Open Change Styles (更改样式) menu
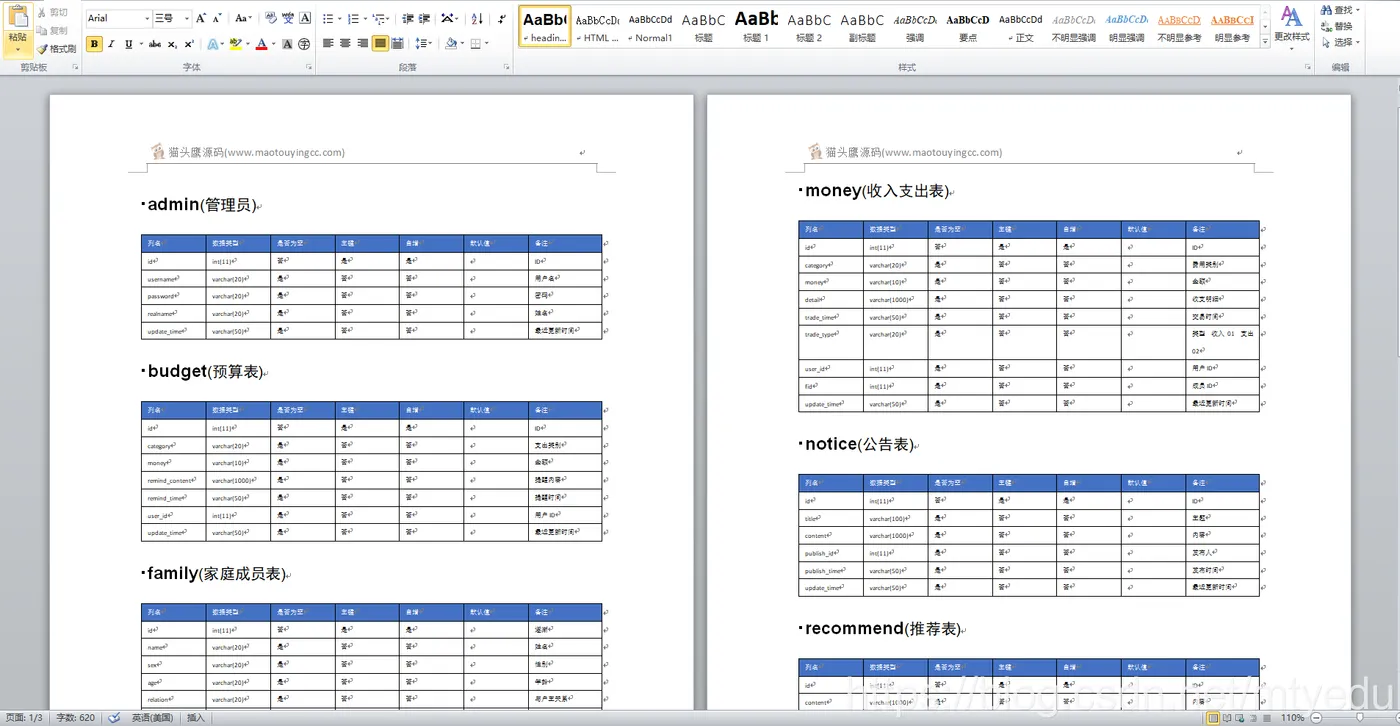Image resolution: width=1400 pixels, height=726 pixels. [1292, 28]
